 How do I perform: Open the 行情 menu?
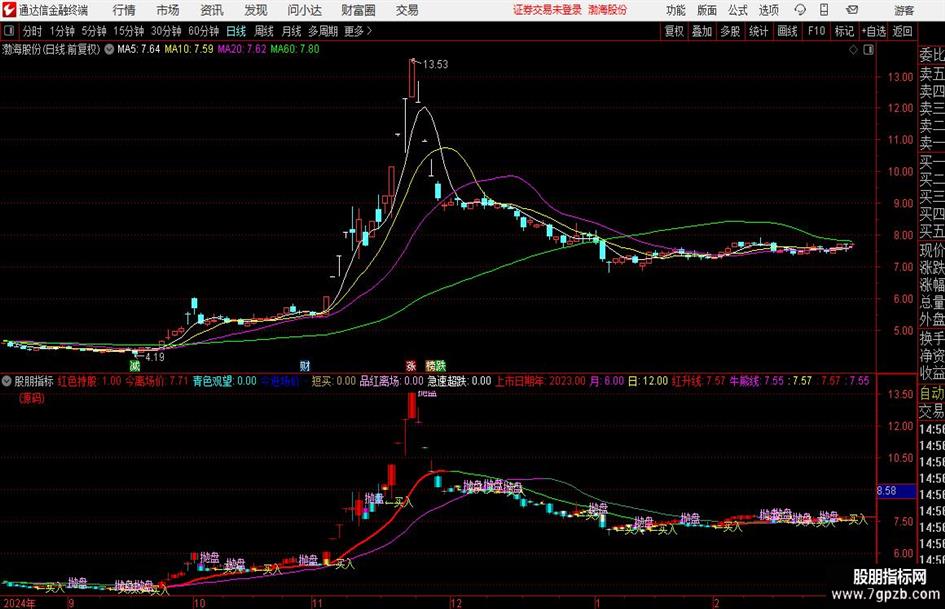pos(124,10)
